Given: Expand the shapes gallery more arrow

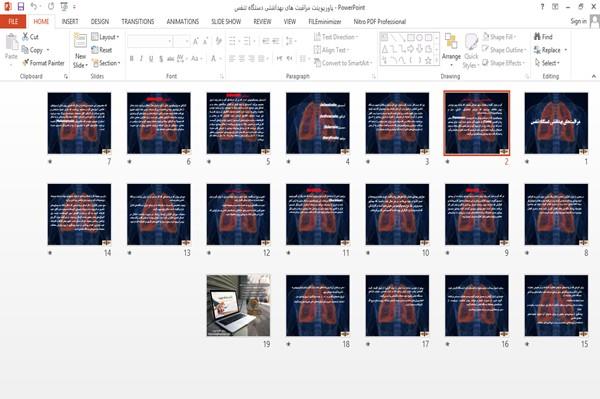Looking at the screenshot, I should 437,60.
